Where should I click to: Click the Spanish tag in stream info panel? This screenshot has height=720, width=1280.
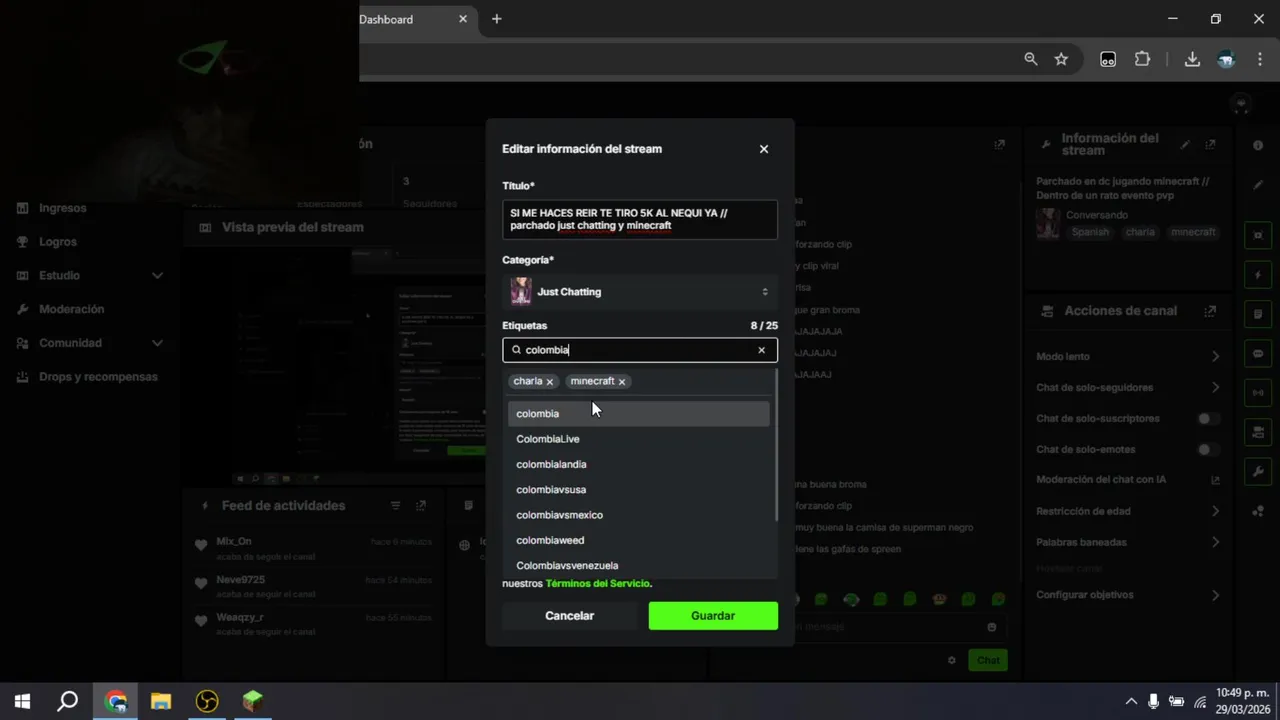click(x=1091, y=232)
